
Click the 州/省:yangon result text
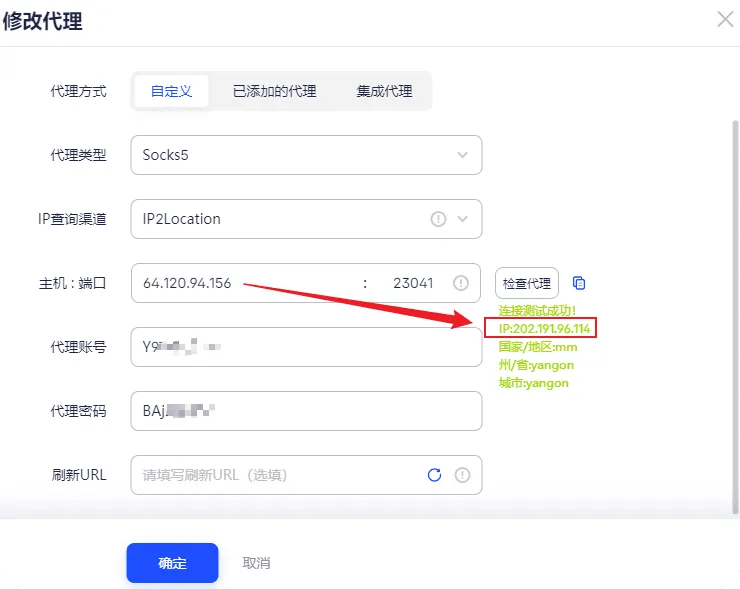tap(536, 365)
